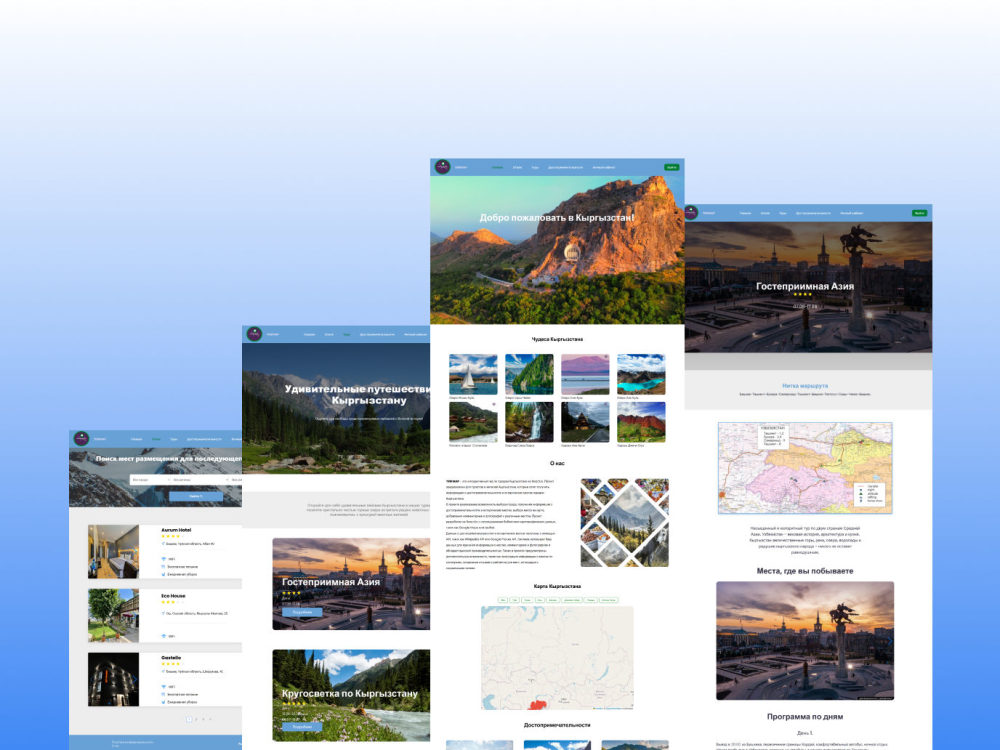The width and height of the screenshot is (1000, 750).
Task: Select the first green filter chip above the Карта Кыргызстана map
Action: click(x=503, y=600)
